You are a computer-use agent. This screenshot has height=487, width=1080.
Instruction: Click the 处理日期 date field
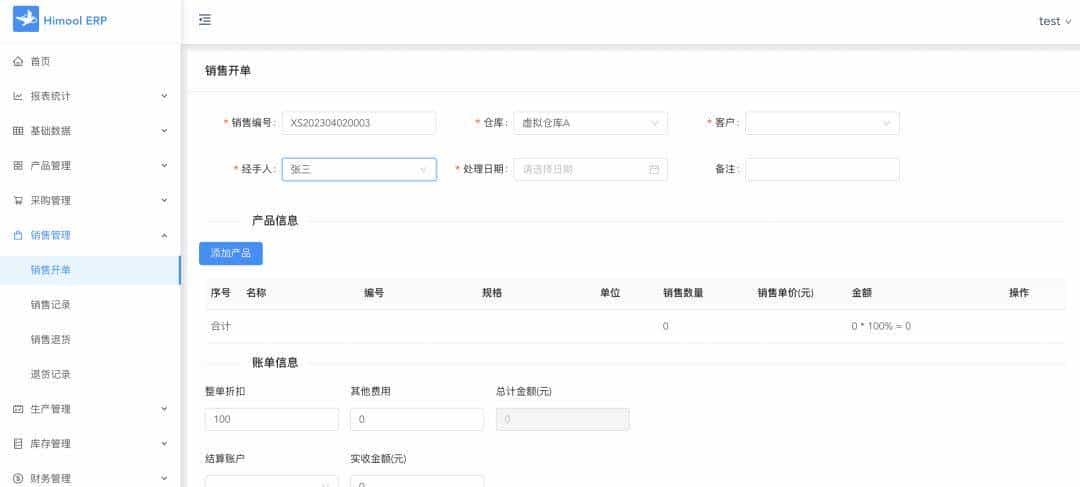pos(590,169)
